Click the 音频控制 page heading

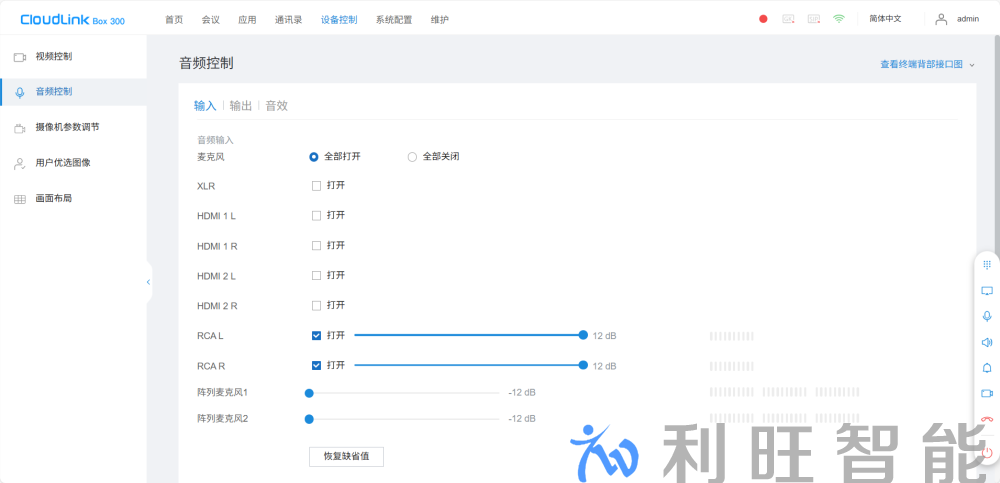coord(206,64)
